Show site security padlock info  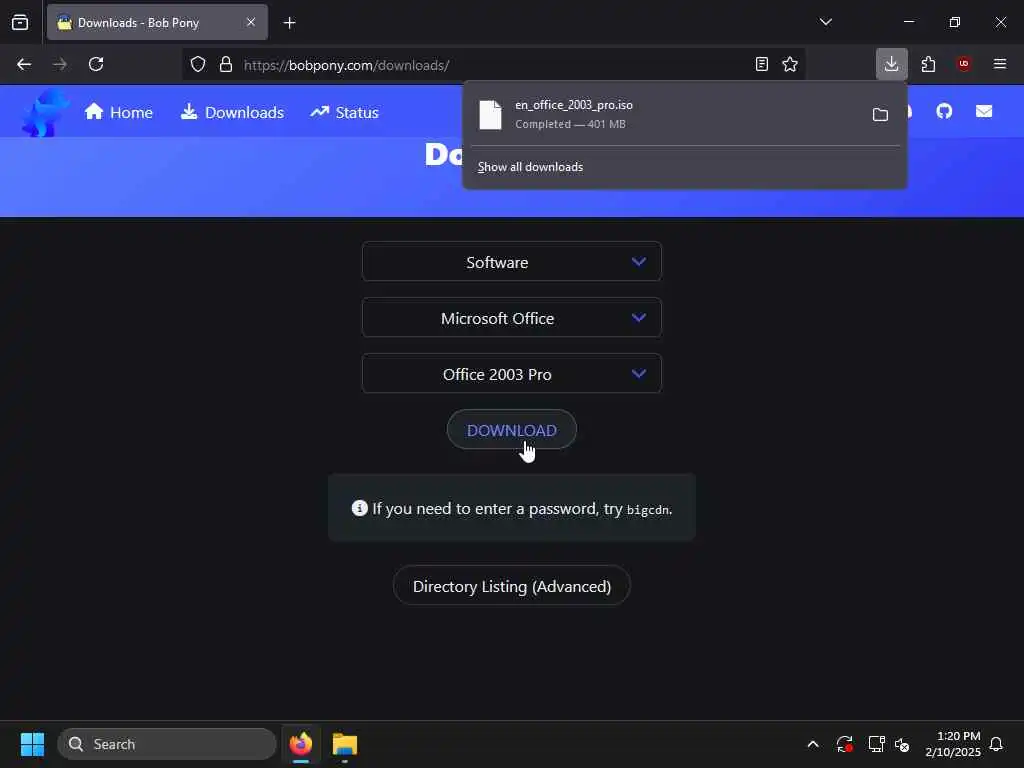click(x=226, y=64)
